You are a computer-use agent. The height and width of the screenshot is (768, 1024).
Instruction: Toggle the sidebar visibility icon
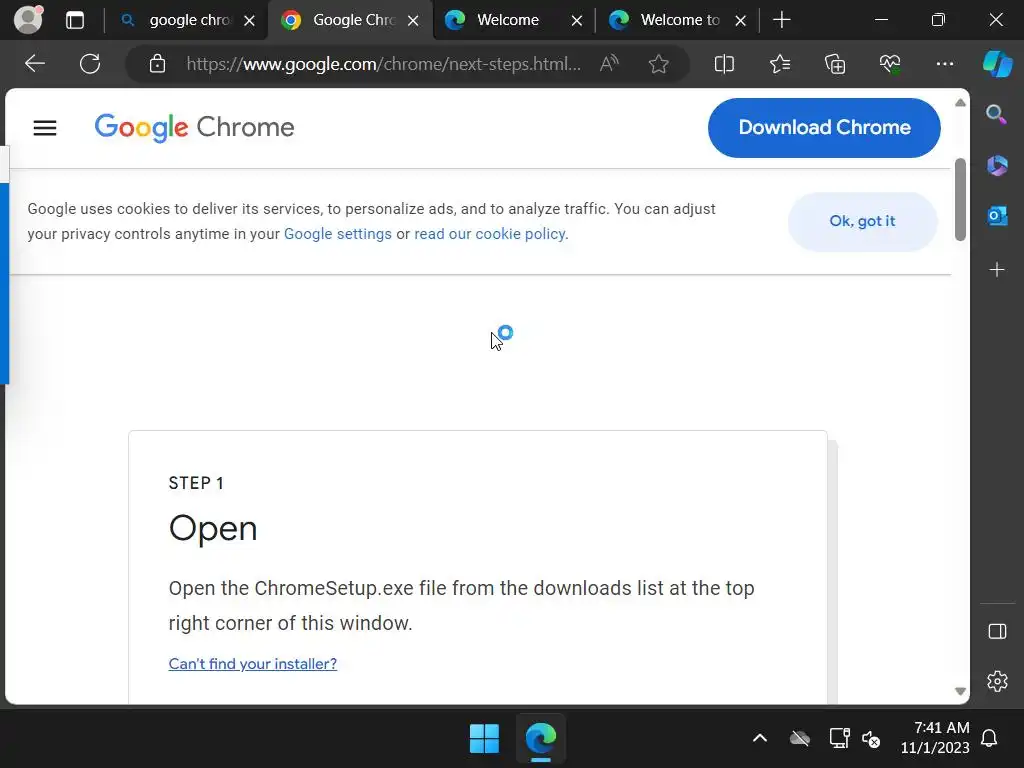(x=997, y=632)
